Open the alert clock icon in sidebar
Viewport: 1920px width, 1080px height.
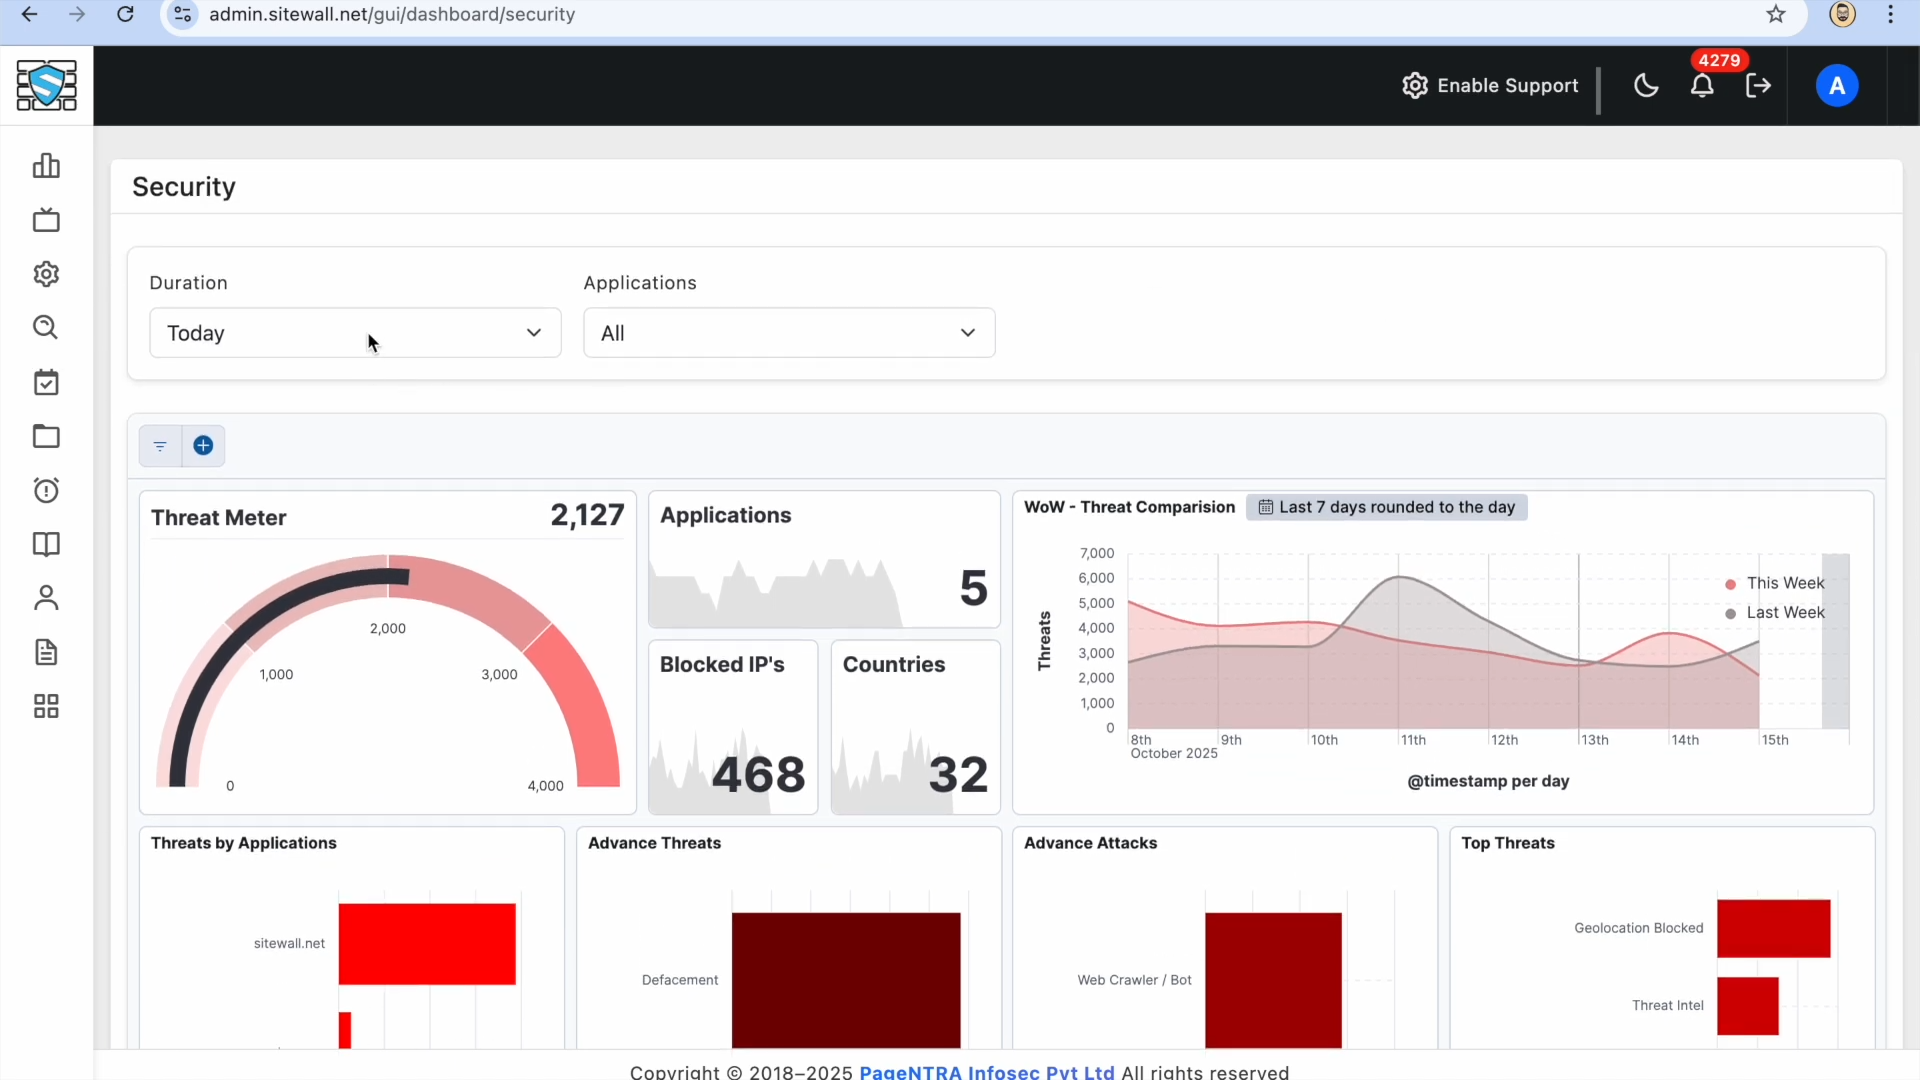point(46,490)
